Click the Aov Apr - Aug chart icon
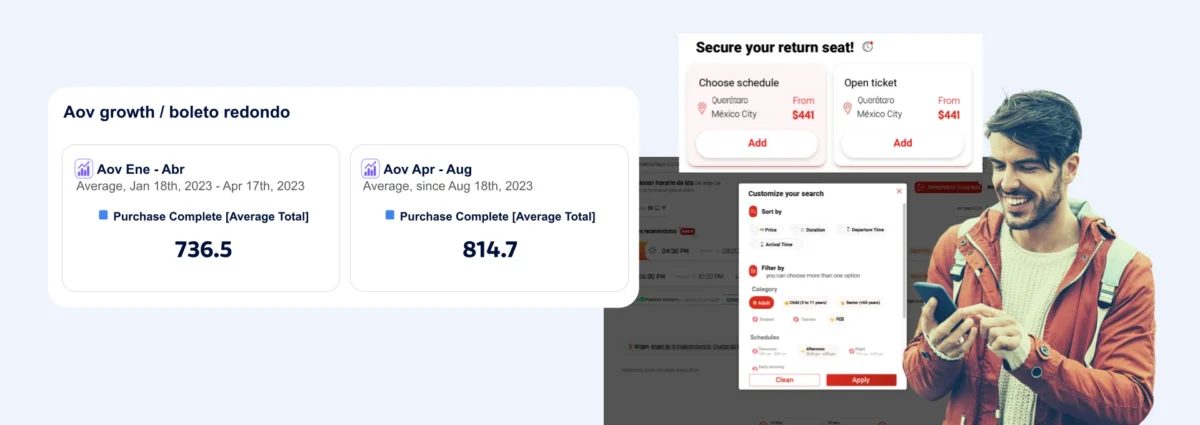 [370, 169]
